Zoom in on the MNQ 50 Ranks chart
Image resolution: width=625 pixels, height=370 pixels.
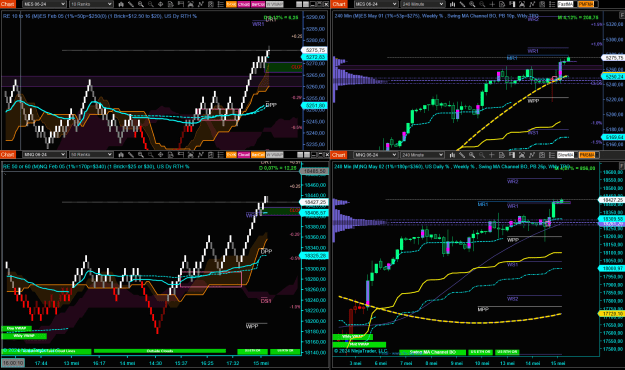141,154
